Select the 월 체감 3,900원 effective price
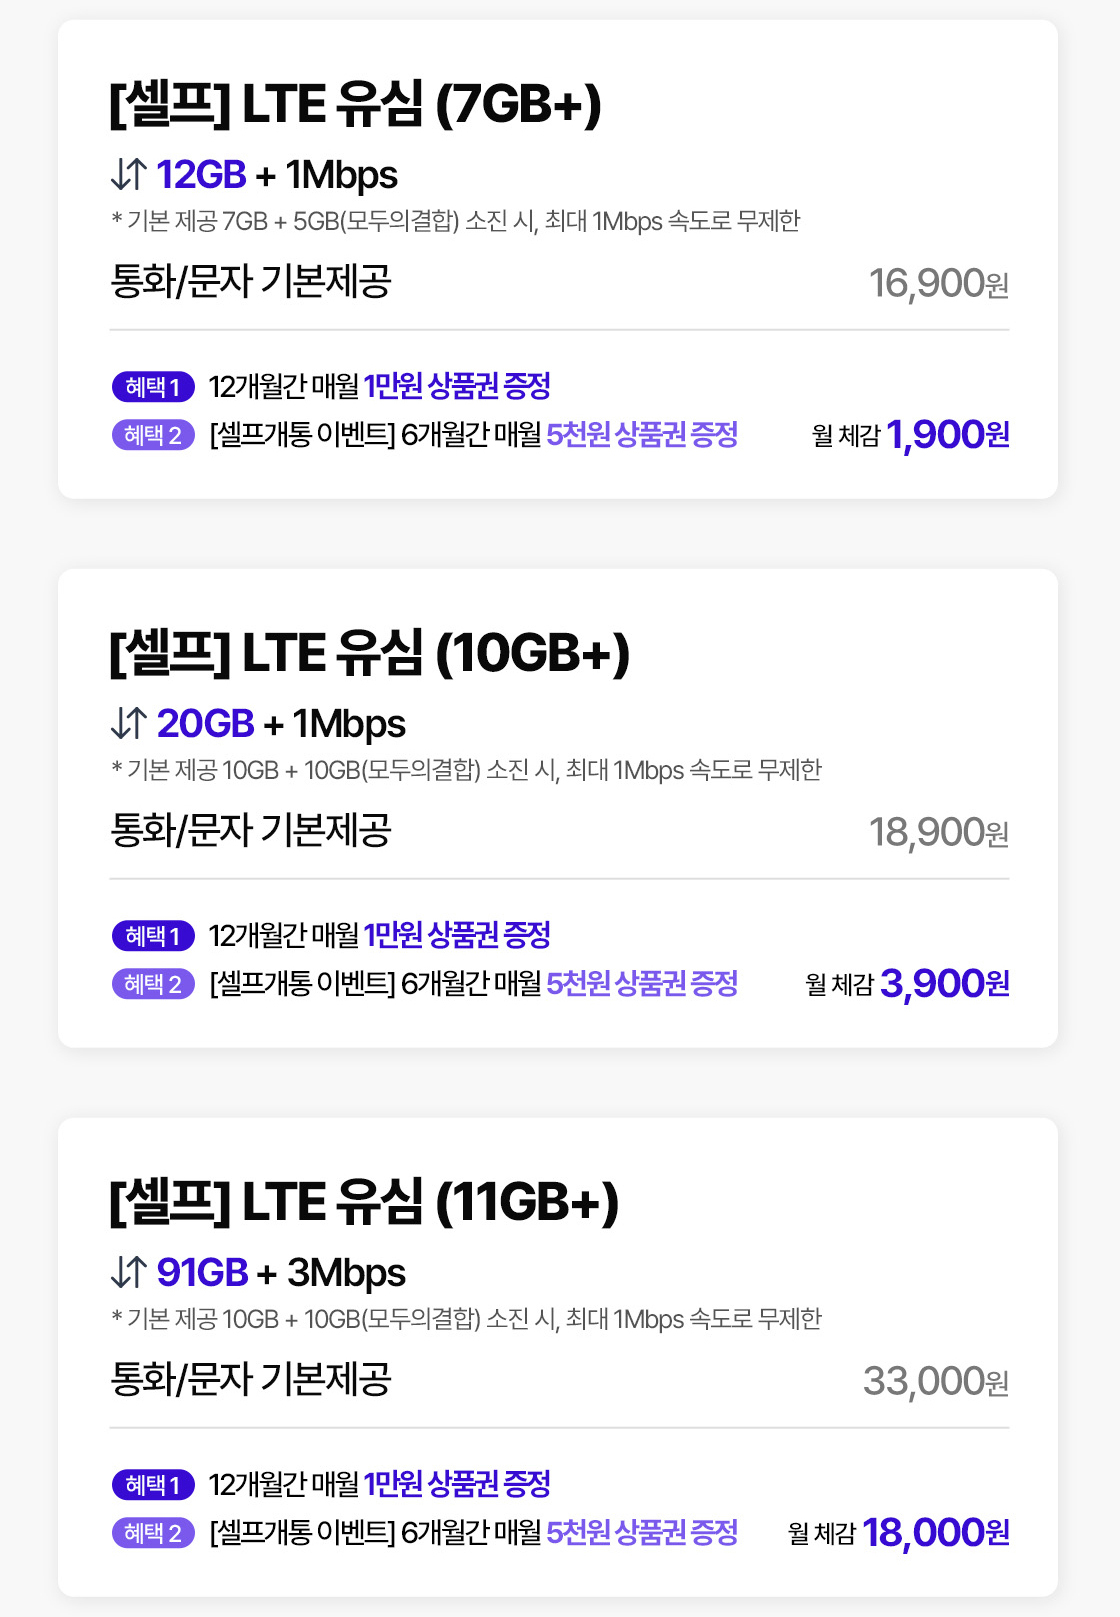The image size is (1120, 1617). point(907,984)
